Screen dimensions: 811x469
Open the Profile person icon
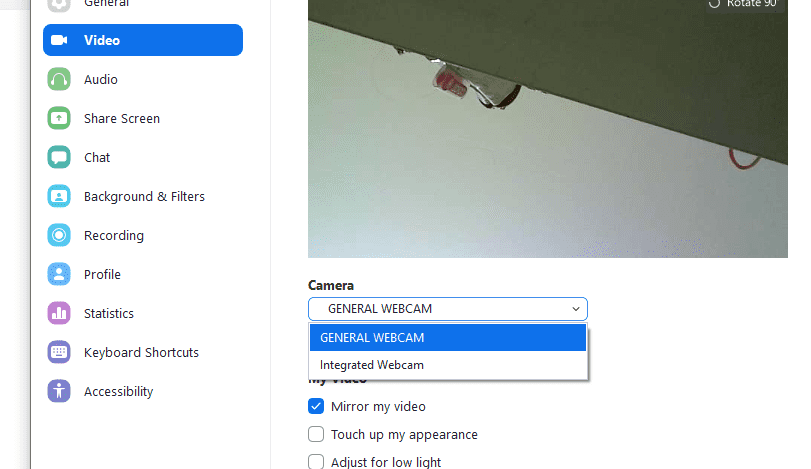(x=59, y=274)
